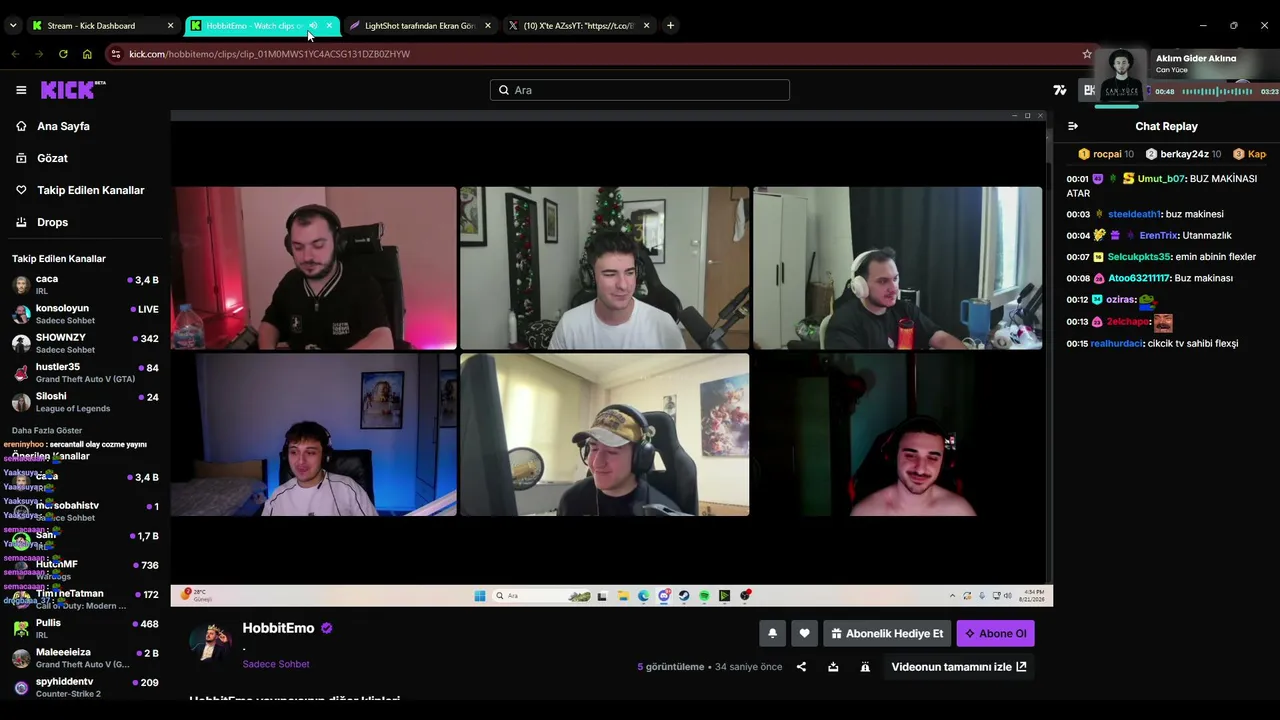Image resolution: width=1280 pixels, height=720 pixels.
Task: Go back in the browser
Action: [16, 54]
